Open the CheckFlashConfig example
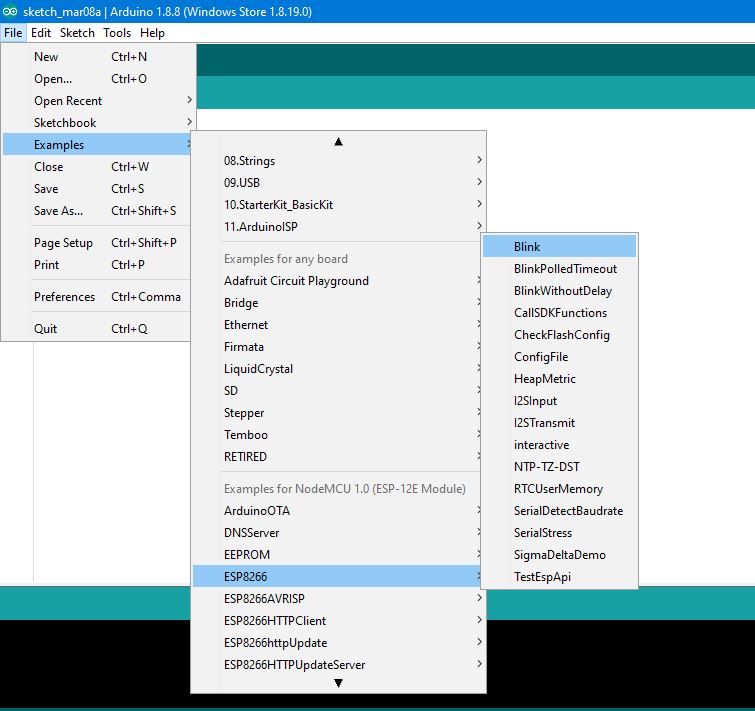755x711 pixels. coord(560,335)
